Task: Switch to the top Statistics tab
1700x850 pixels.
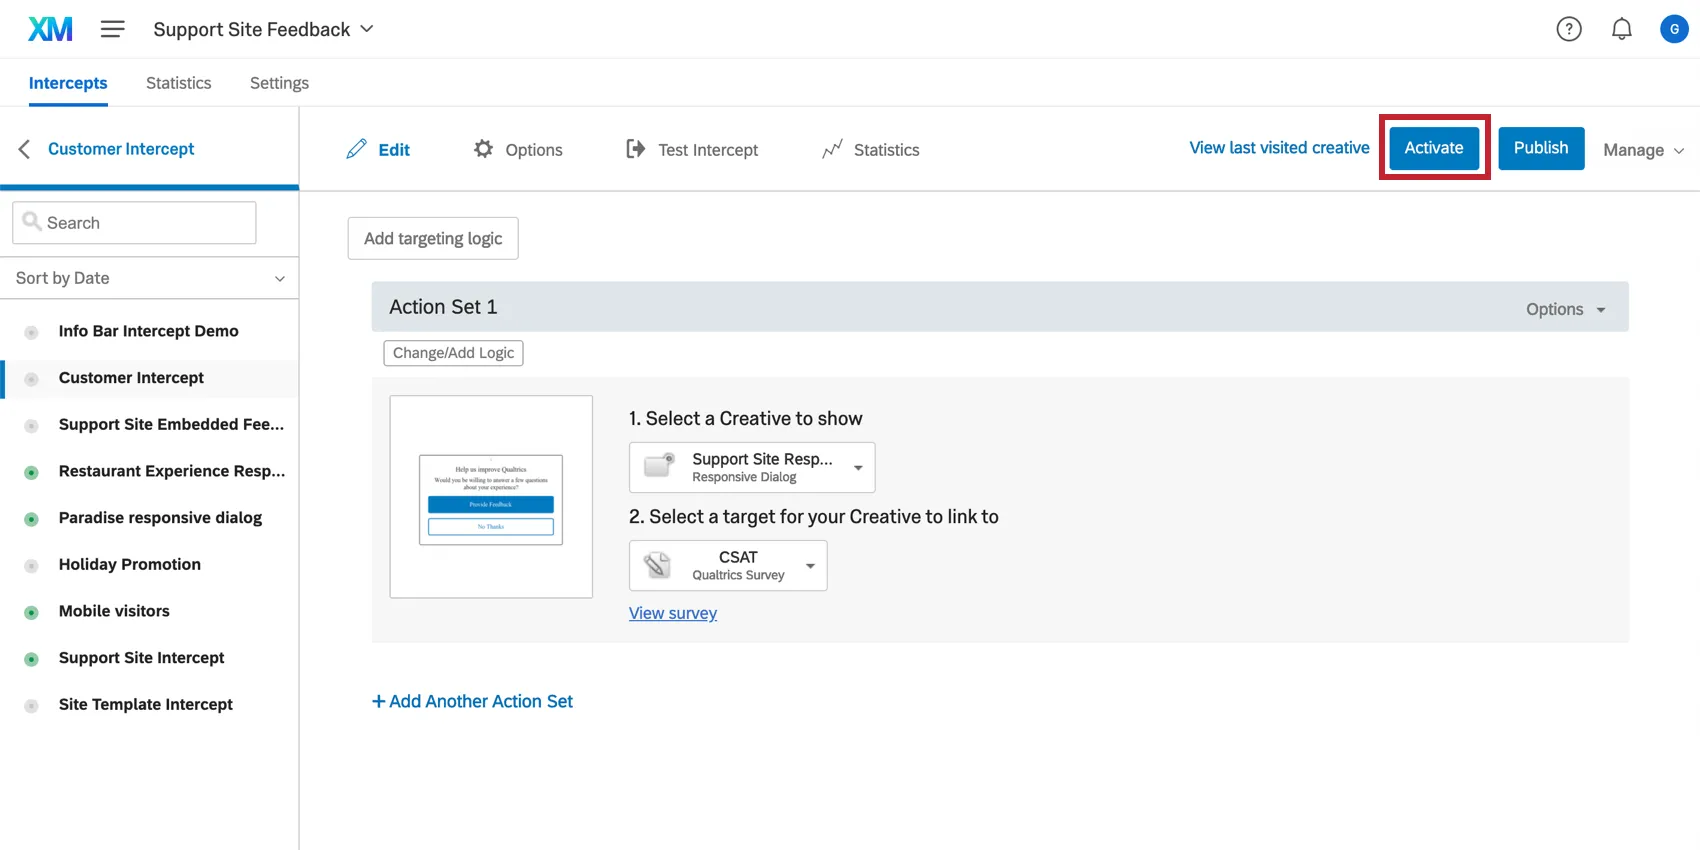Action: coord(178,83)
